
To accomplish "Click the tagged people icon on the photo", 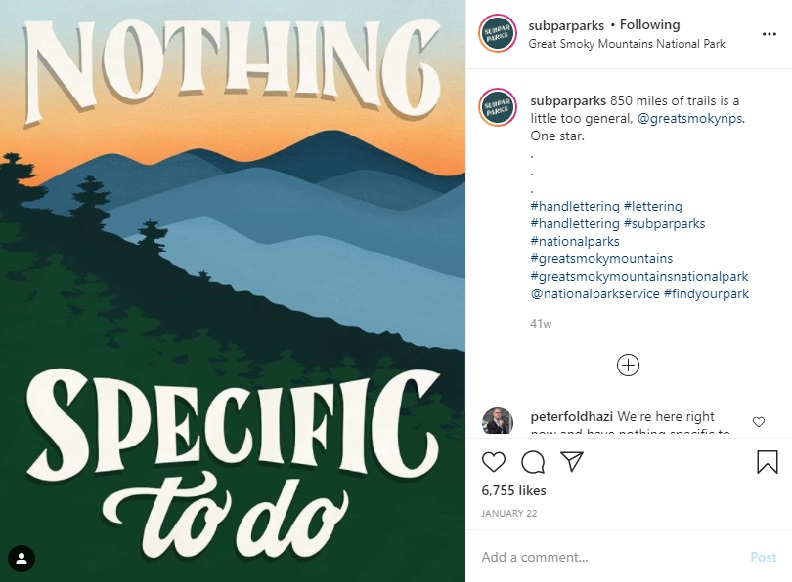I will tap(21, 558).
